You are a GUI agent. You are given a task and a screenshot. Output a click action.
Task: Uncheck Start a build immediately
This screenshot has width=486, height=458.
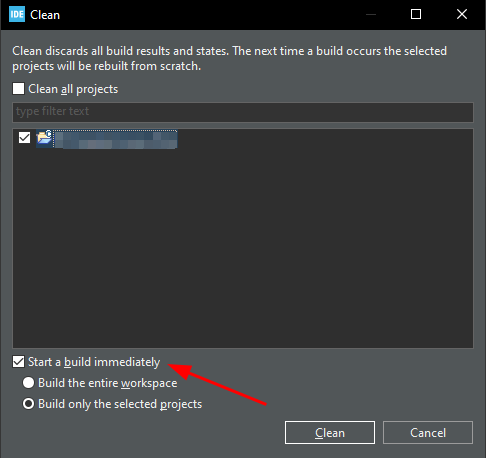pos(18,362)
